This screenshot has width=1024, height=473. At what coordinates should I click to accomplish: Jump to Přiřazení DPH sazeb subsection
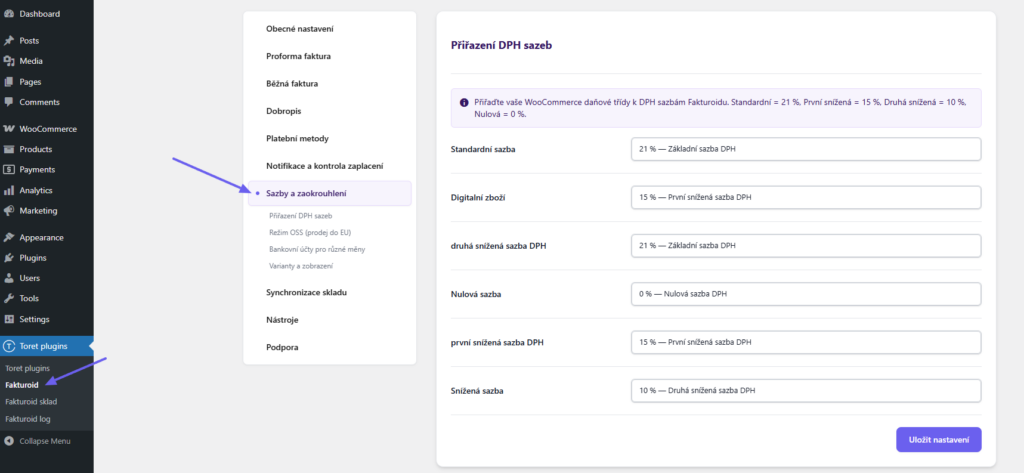coord(301,215)
